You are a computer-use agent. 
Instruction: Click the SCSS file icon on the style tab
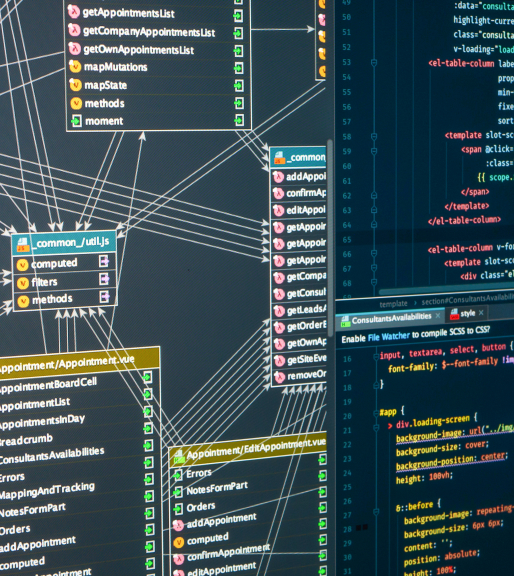click(454, 314)
